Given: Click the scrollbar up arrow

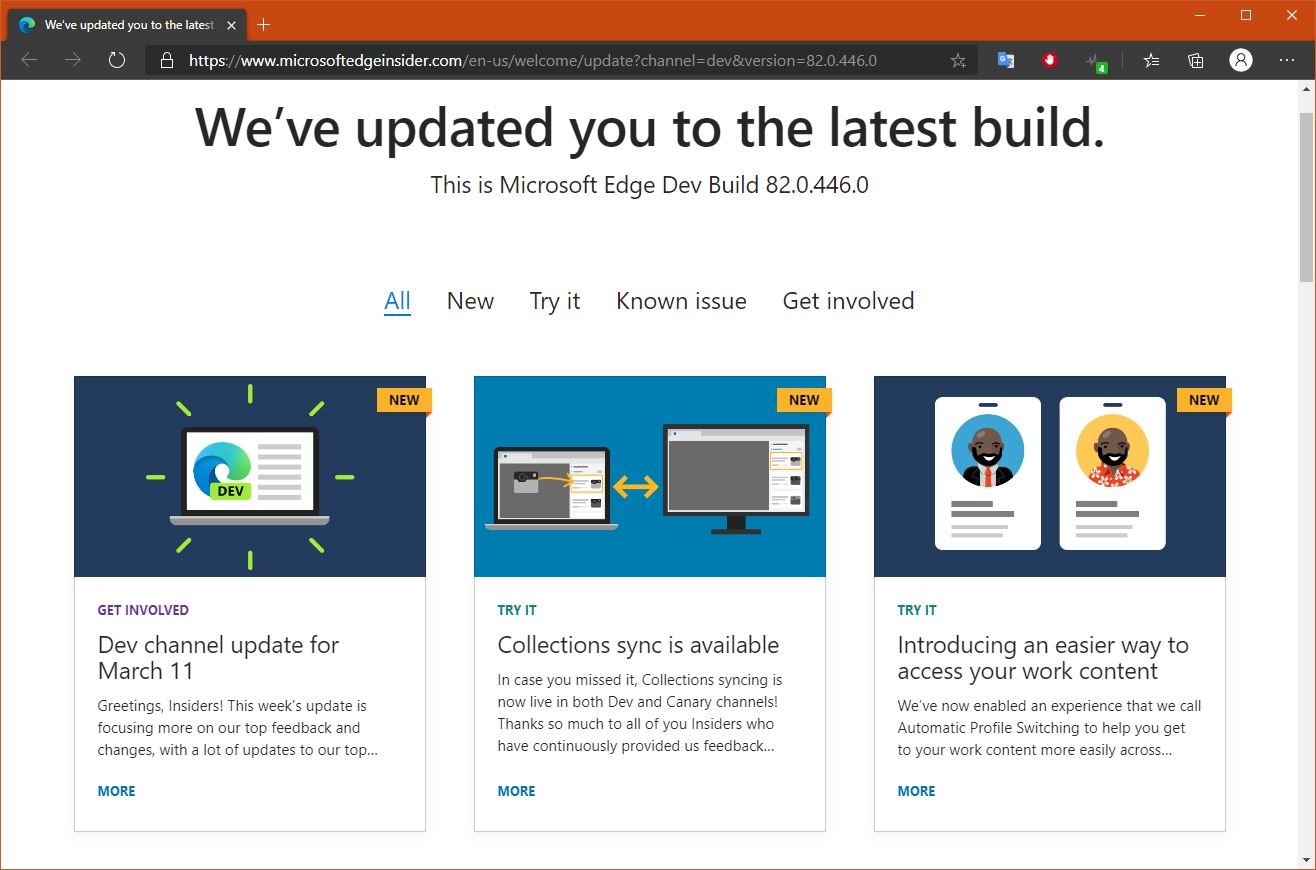Looking at the screenshot, I should pos(1306,89).
